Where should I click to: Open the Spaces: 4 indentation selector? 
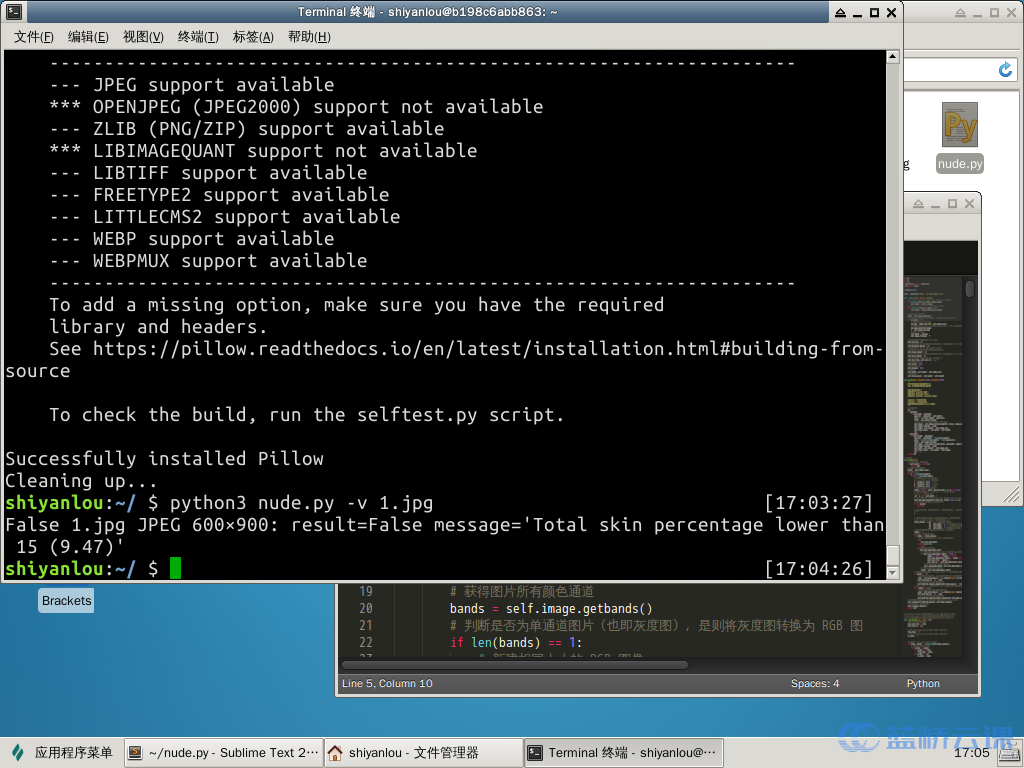tap(815, 684)
